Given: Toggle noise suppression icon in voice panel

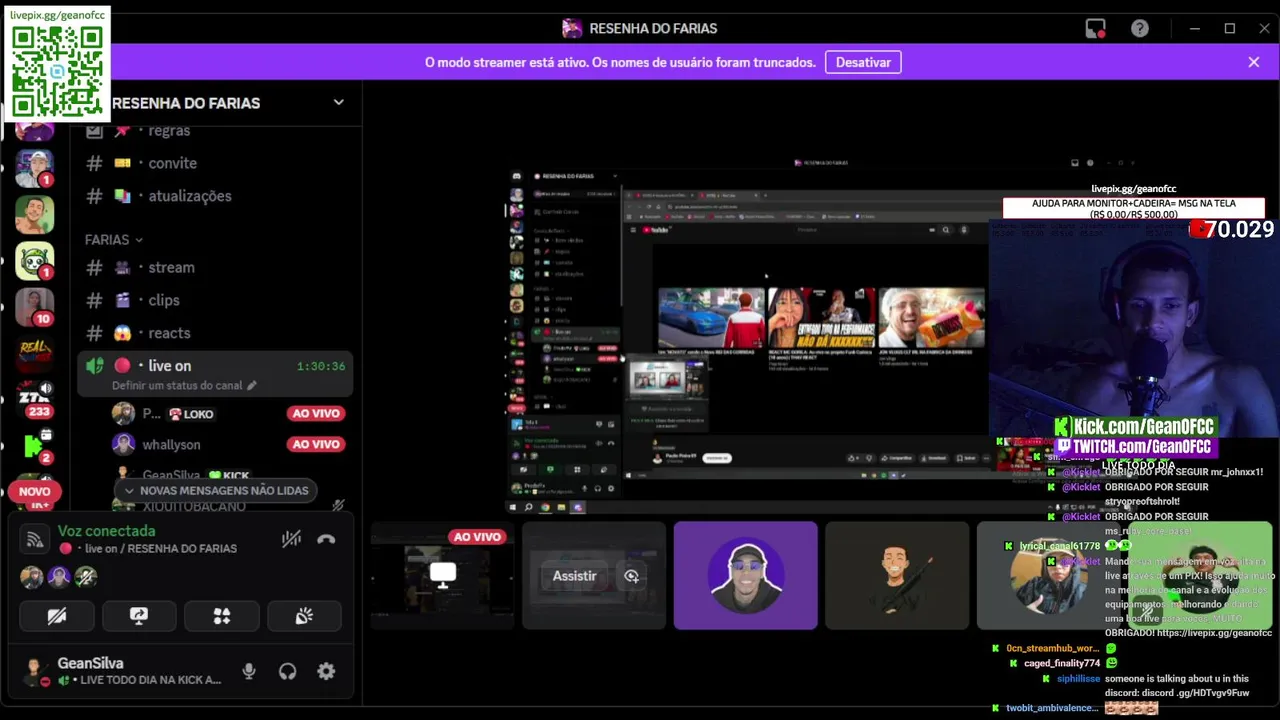Looking at the screenshot, I should coord(291,539).
